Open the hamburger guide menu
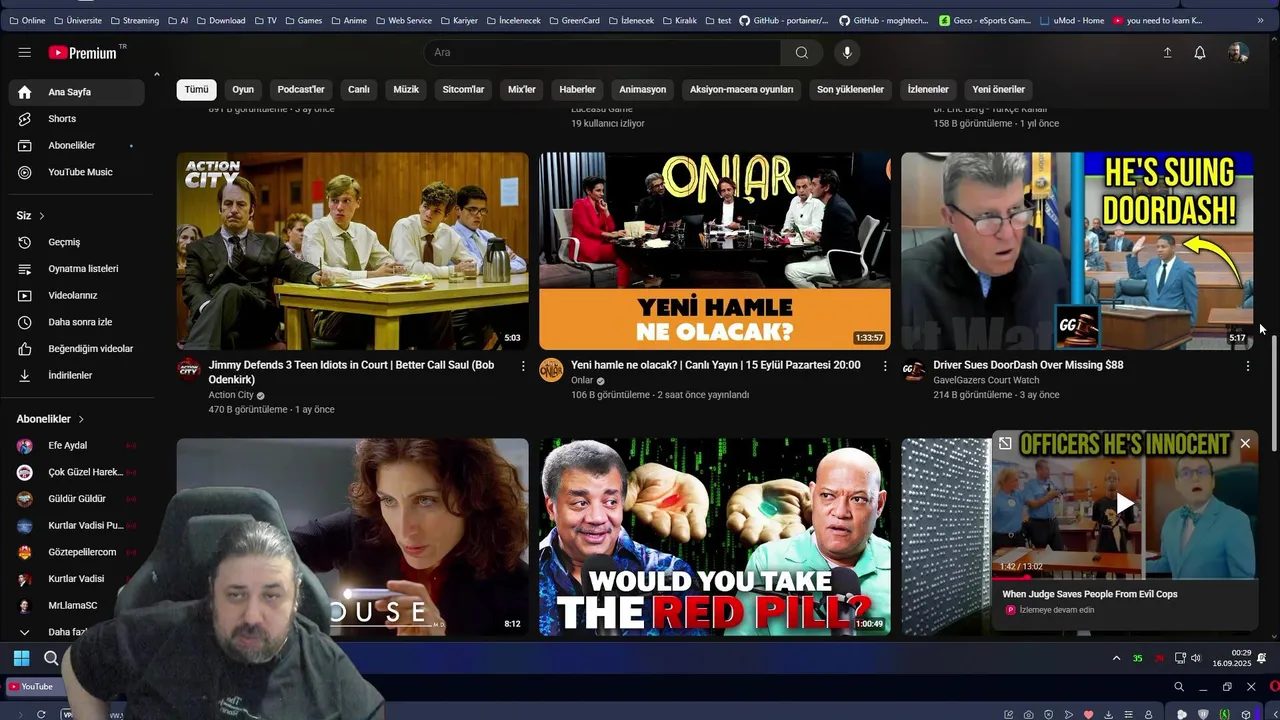The height and width of the screenshot is (720, 1280). coord(24,53)
